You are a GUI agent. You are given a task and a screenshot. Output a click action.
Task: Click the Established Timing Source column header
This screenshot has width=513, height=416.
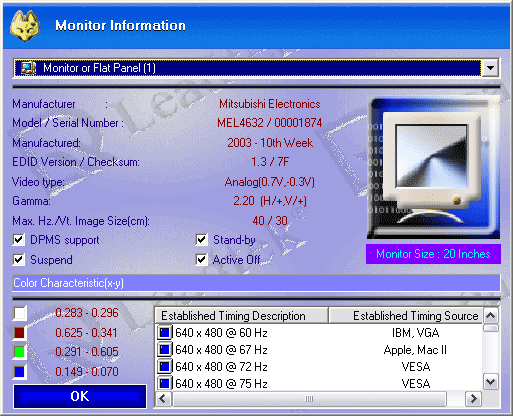pos(406,316)
